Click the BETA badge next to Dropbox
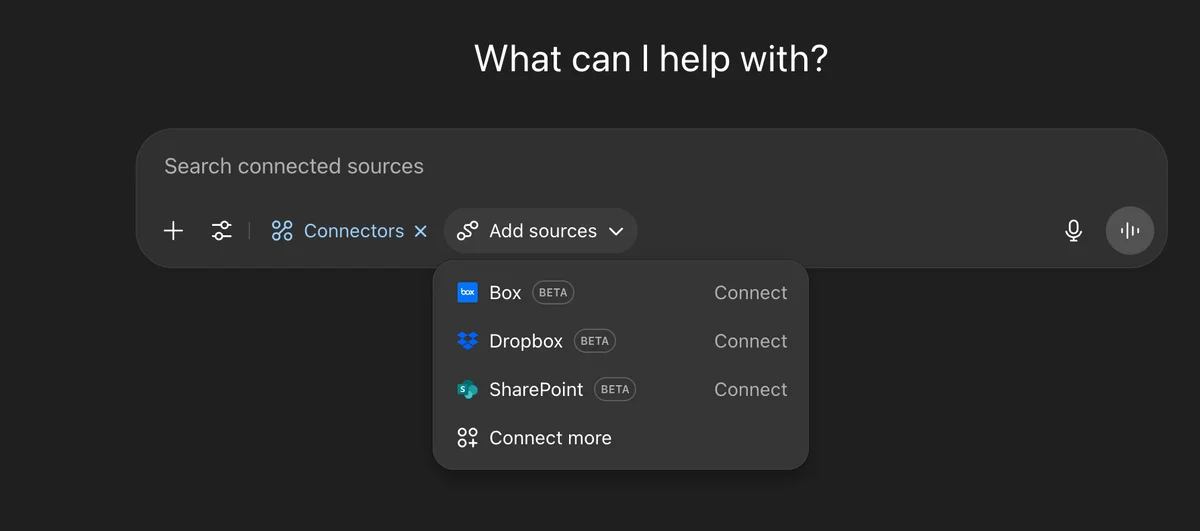 click(x=595, y=341)
